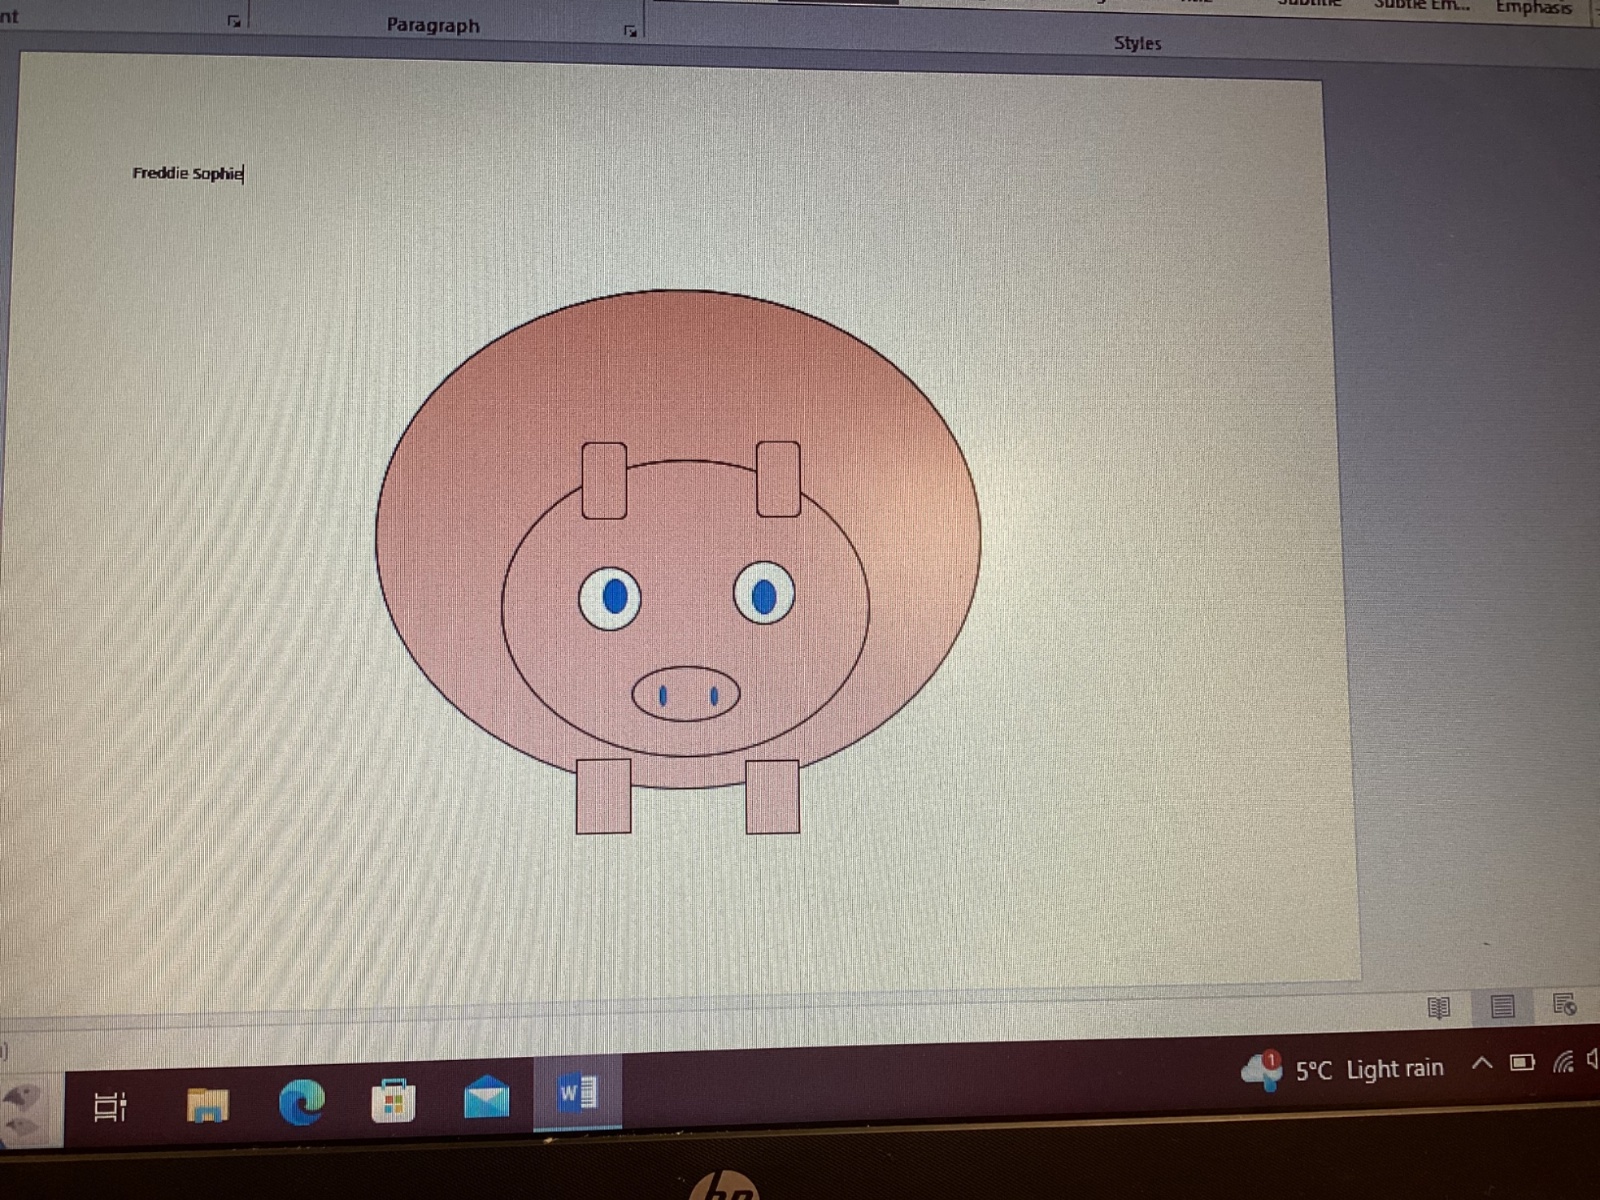Click the text line Freddie Sophie
This screenshot has width=1600, height=1200.
(x=187, y=173)
